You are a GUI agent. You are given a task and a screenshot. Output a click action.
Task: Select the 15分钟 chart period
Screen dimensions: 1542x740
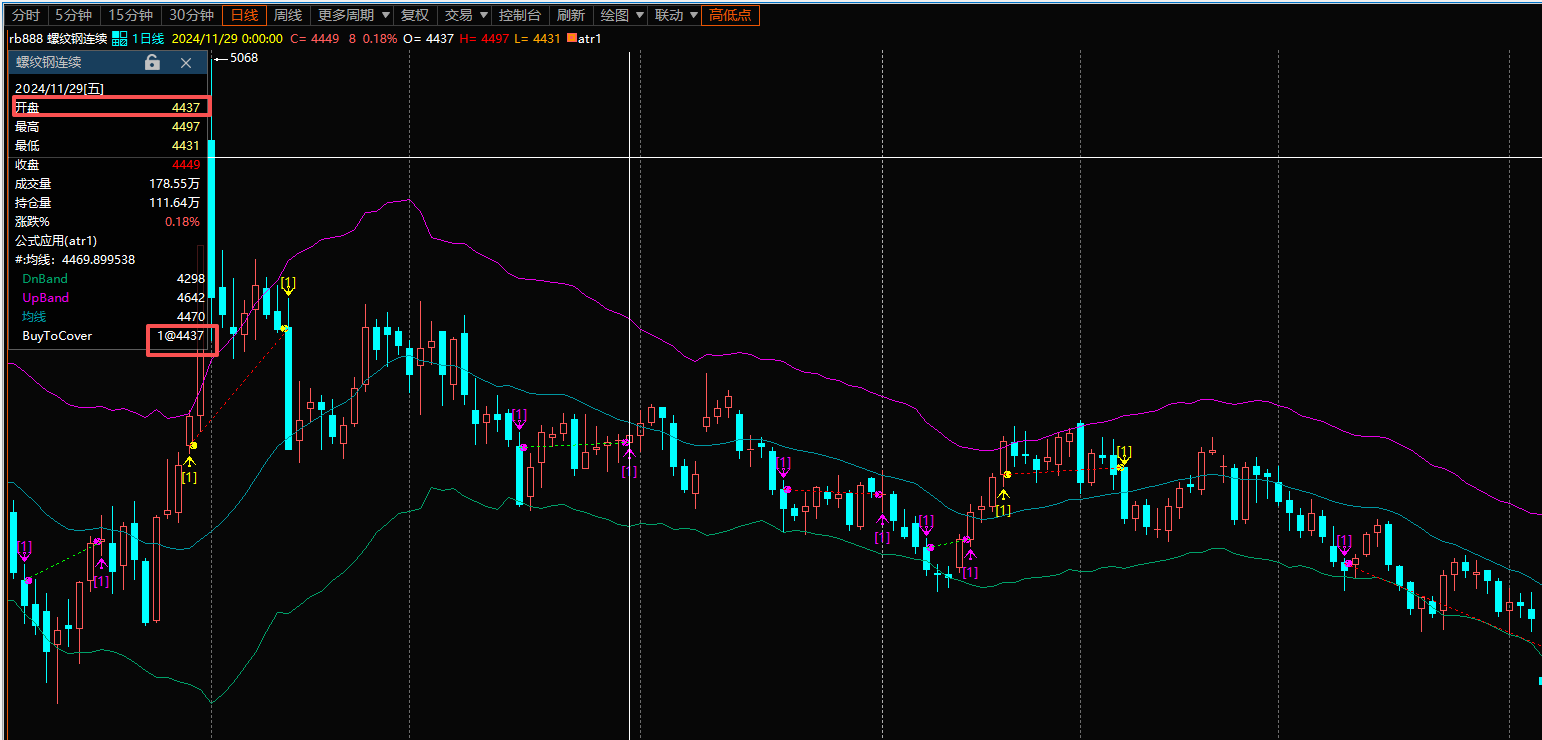point(131,15)
